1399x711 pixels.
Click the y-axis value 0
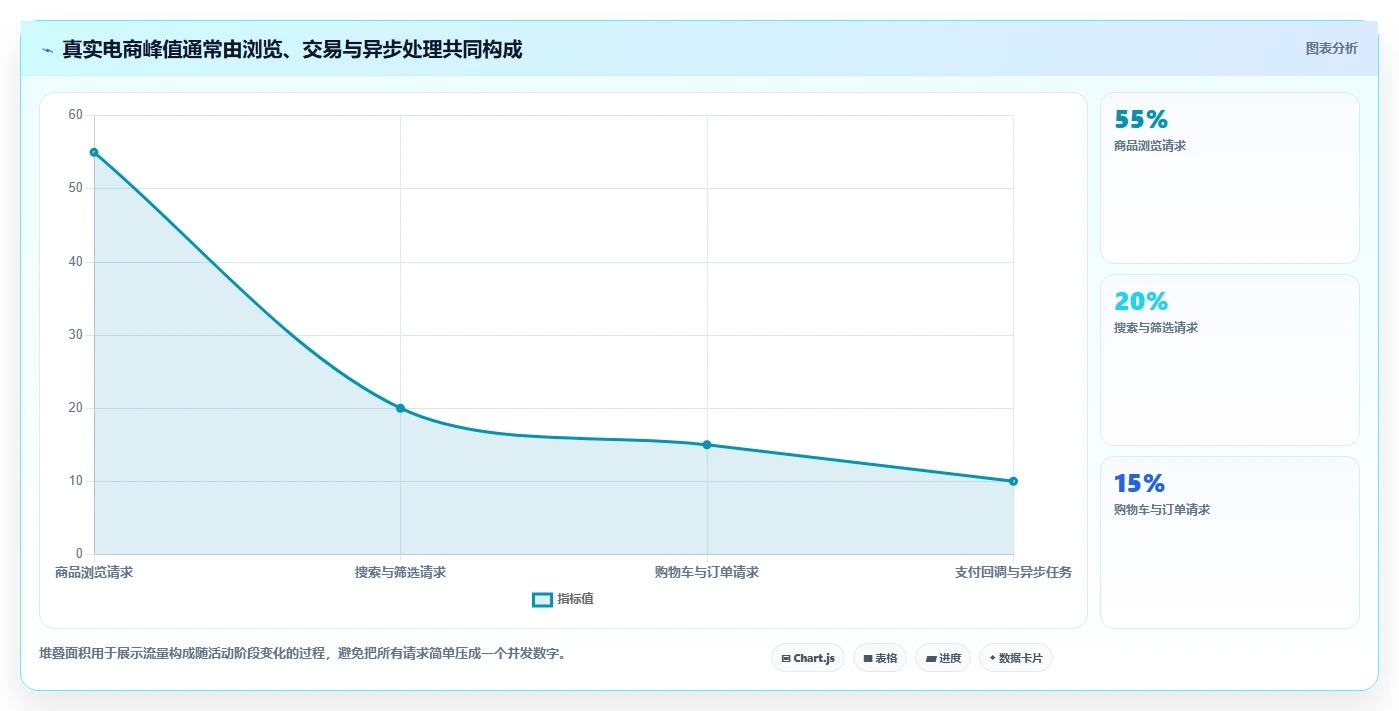pyautogui.click(x=79, y=554)
